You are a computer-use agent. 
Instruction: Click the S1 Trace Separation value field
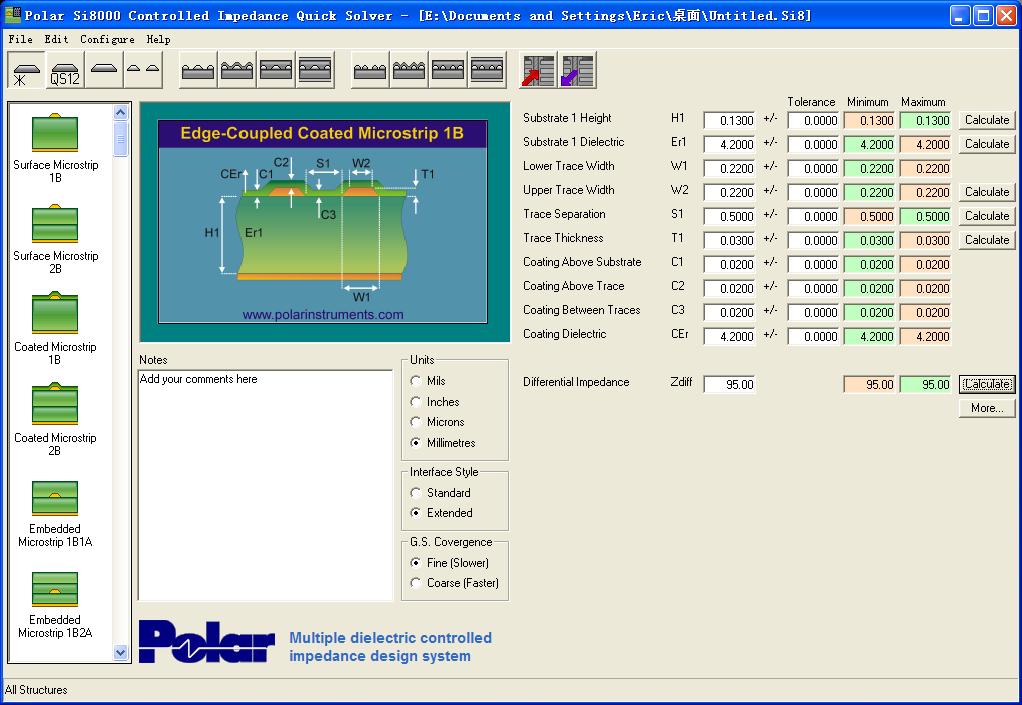[x=729, y=216]
